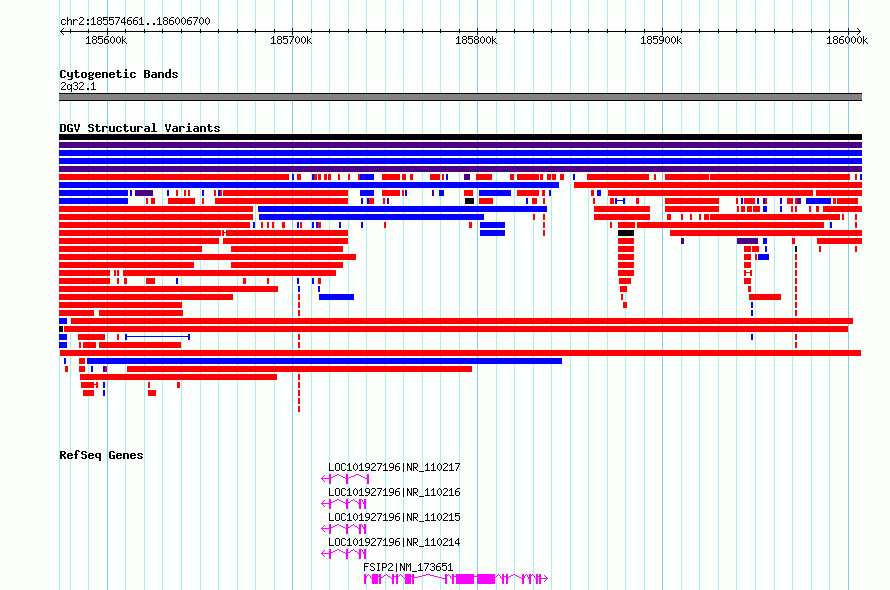Image resolution: width=890 pixels, height=590 pixels.
Task: Click the left arrowhead of the ruler
Action: point(62,31)
